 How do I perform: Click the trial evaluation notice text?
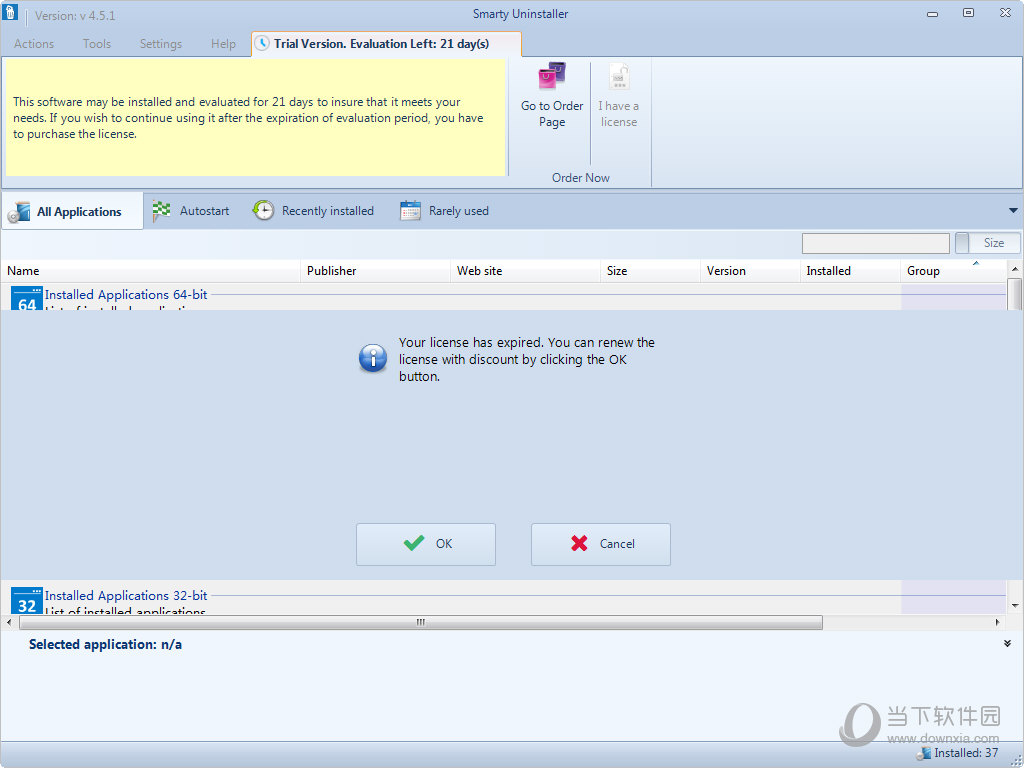(x=248, y=118)
